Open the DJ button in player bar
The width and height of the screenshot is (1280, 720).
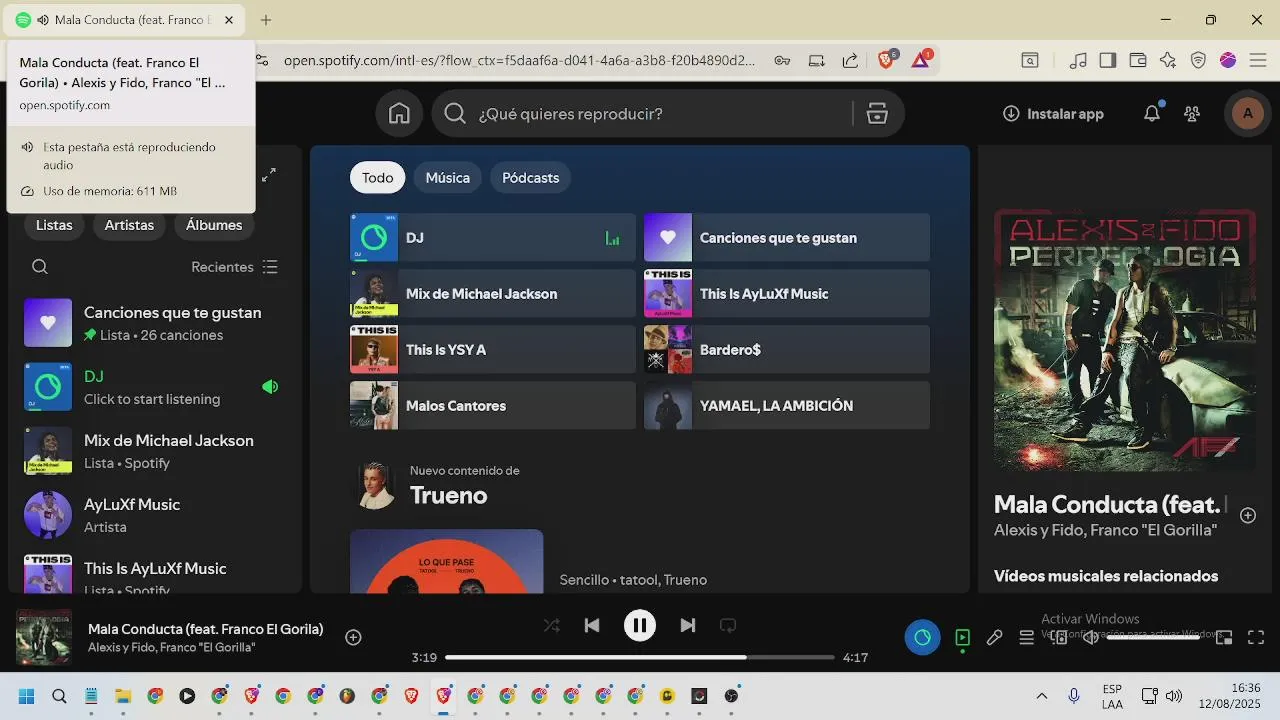click(x=922, y=637)
